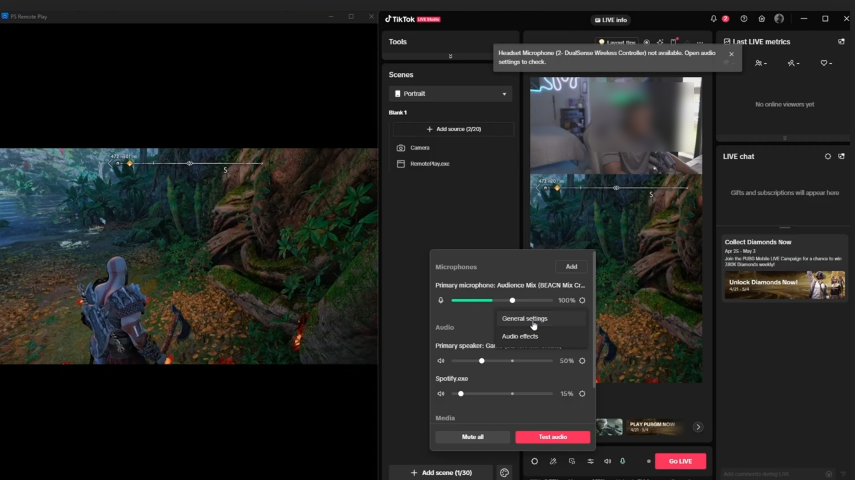Open the help question mark icon
The image size is (855, 480).
744,19
